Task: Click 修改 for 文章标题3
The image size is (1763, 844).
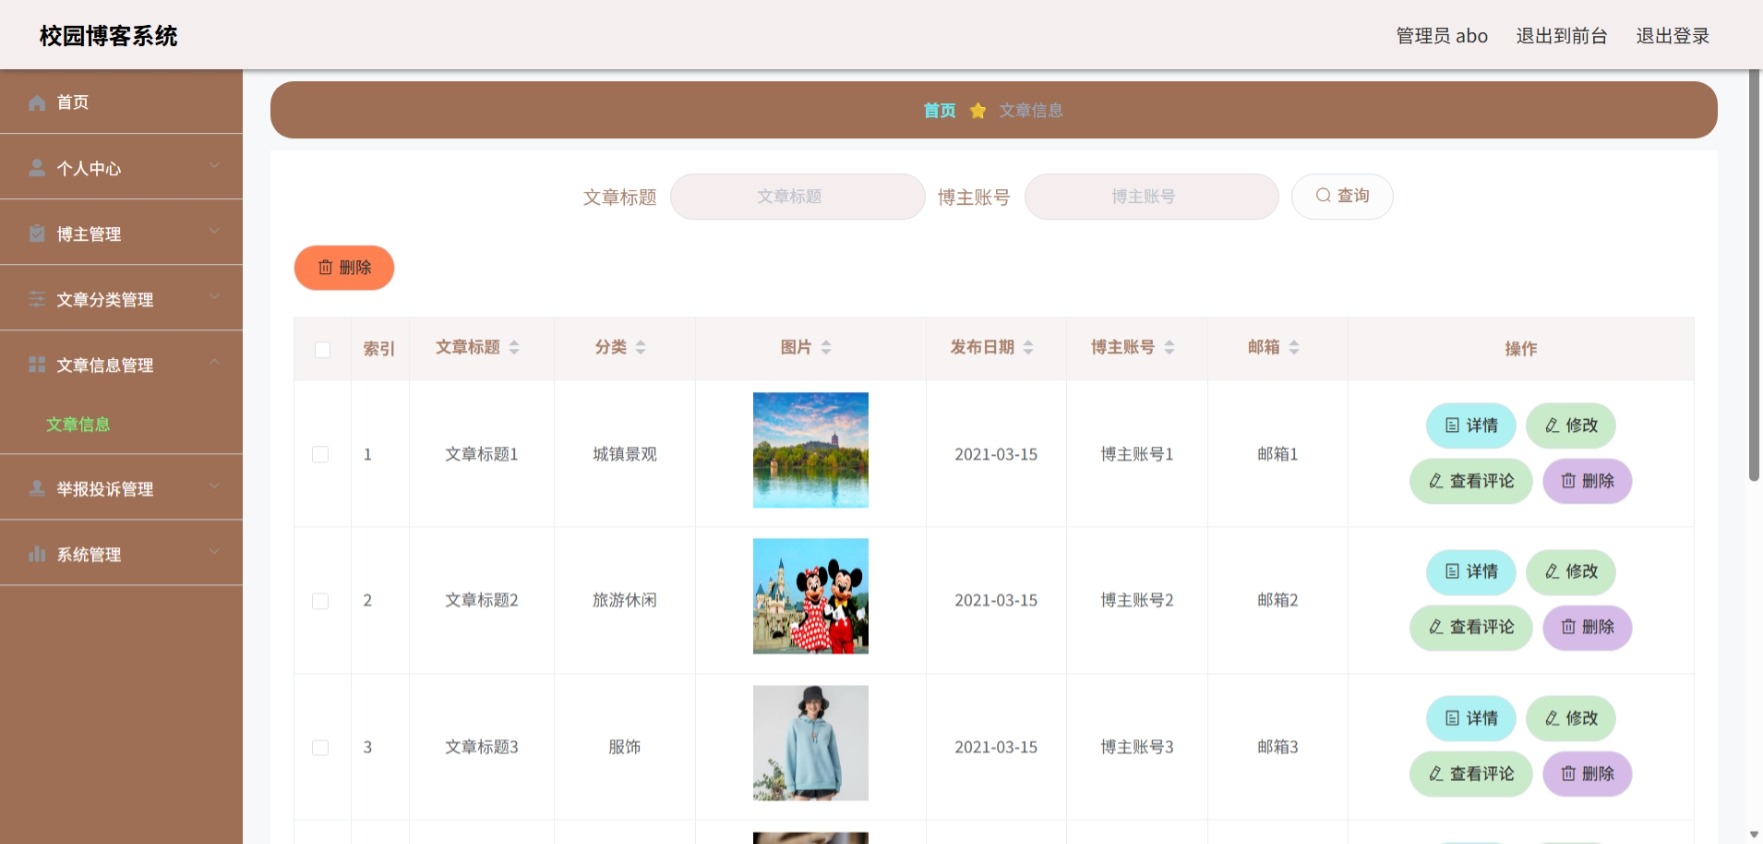Action: coord(1571,718)
